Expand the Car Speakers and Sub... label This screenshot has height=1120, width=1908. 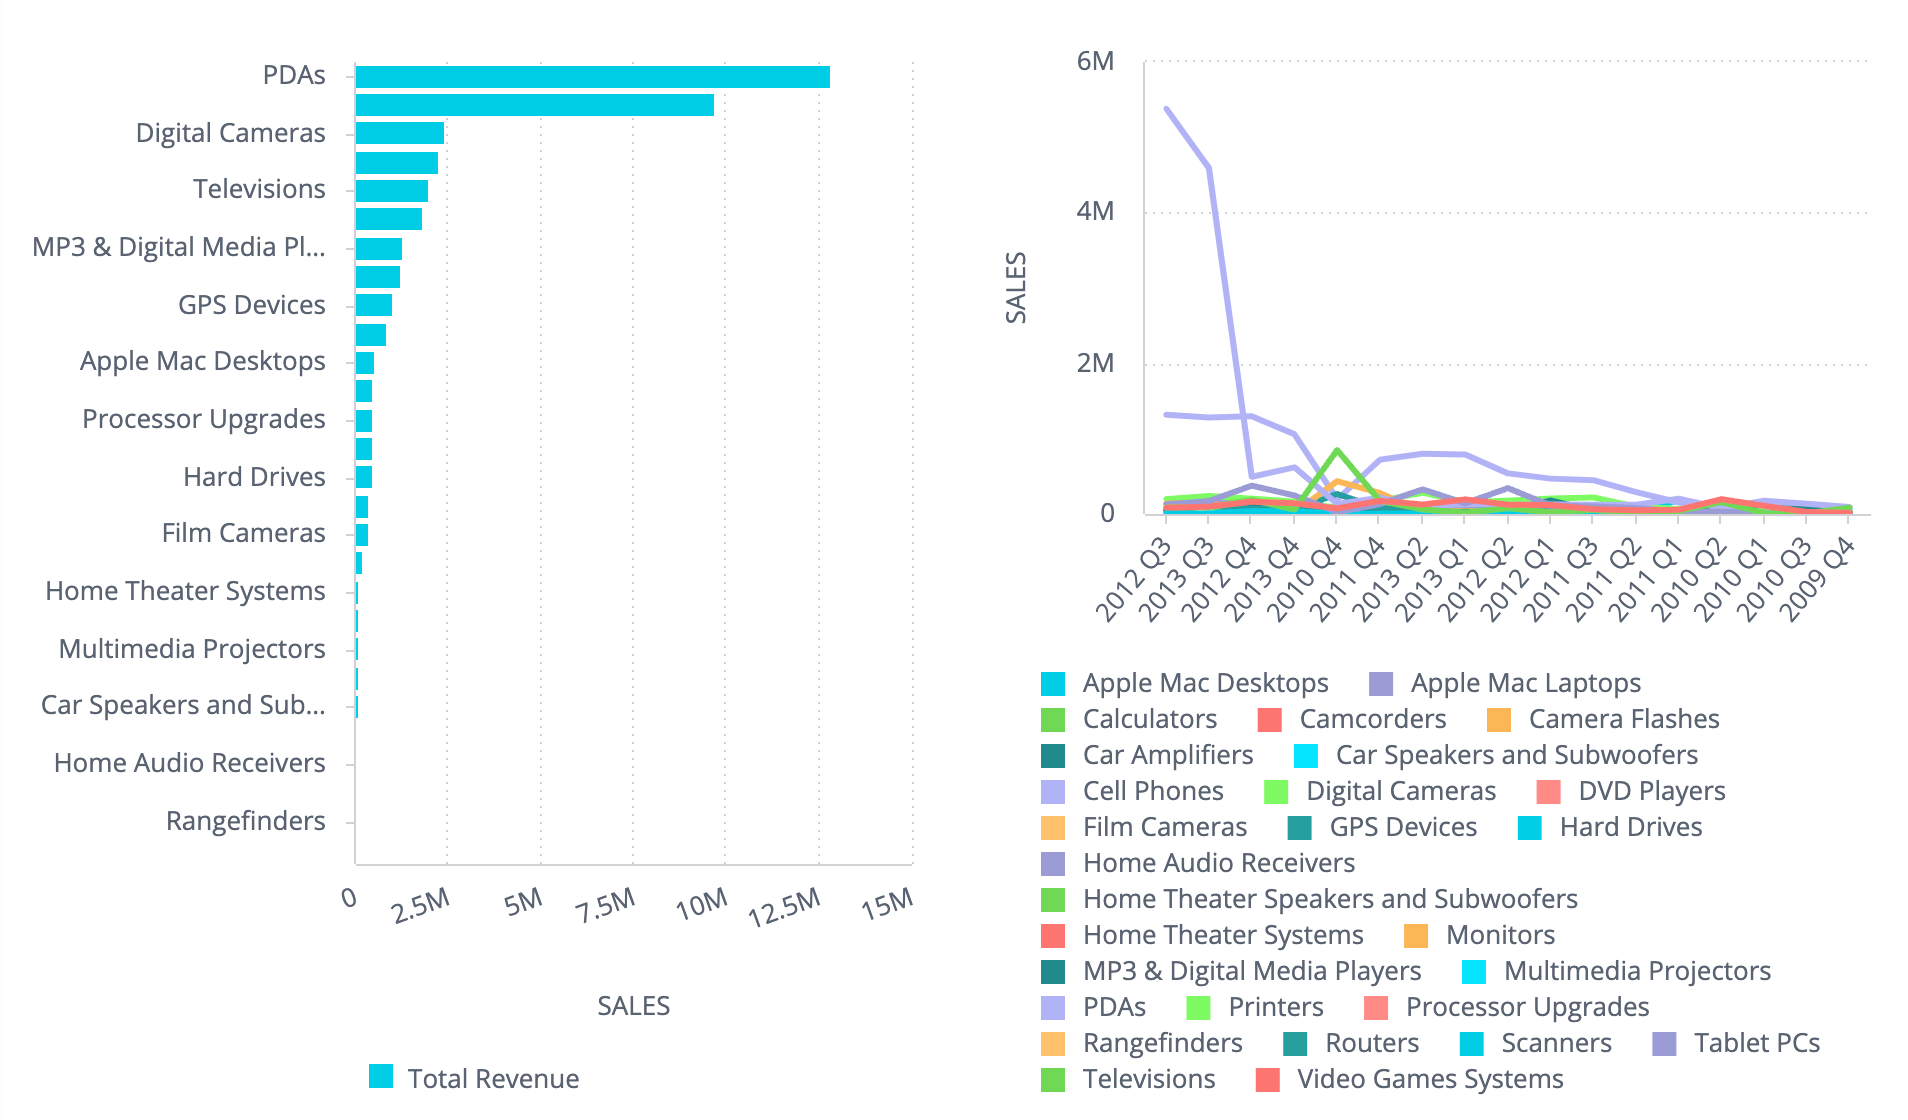click(x=183, y=704)
